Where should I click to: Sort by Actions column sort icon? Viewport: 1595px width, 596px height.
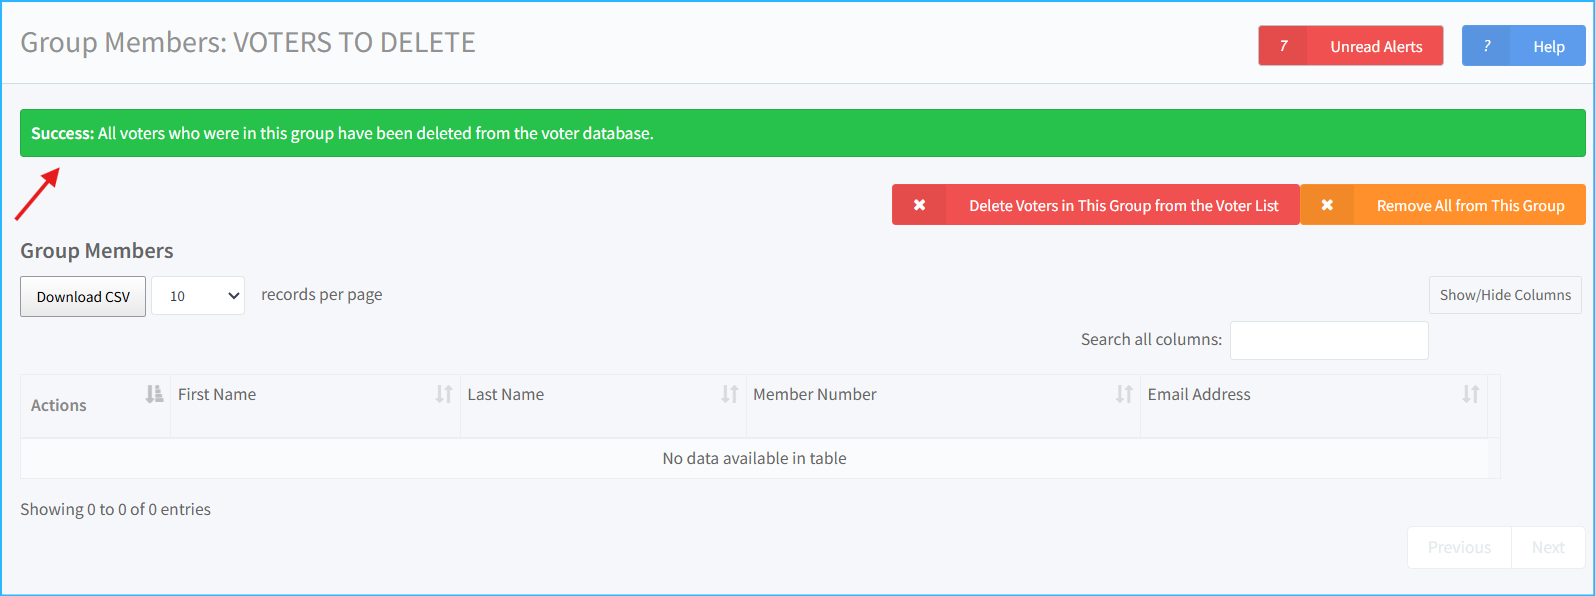pos(154,394)
